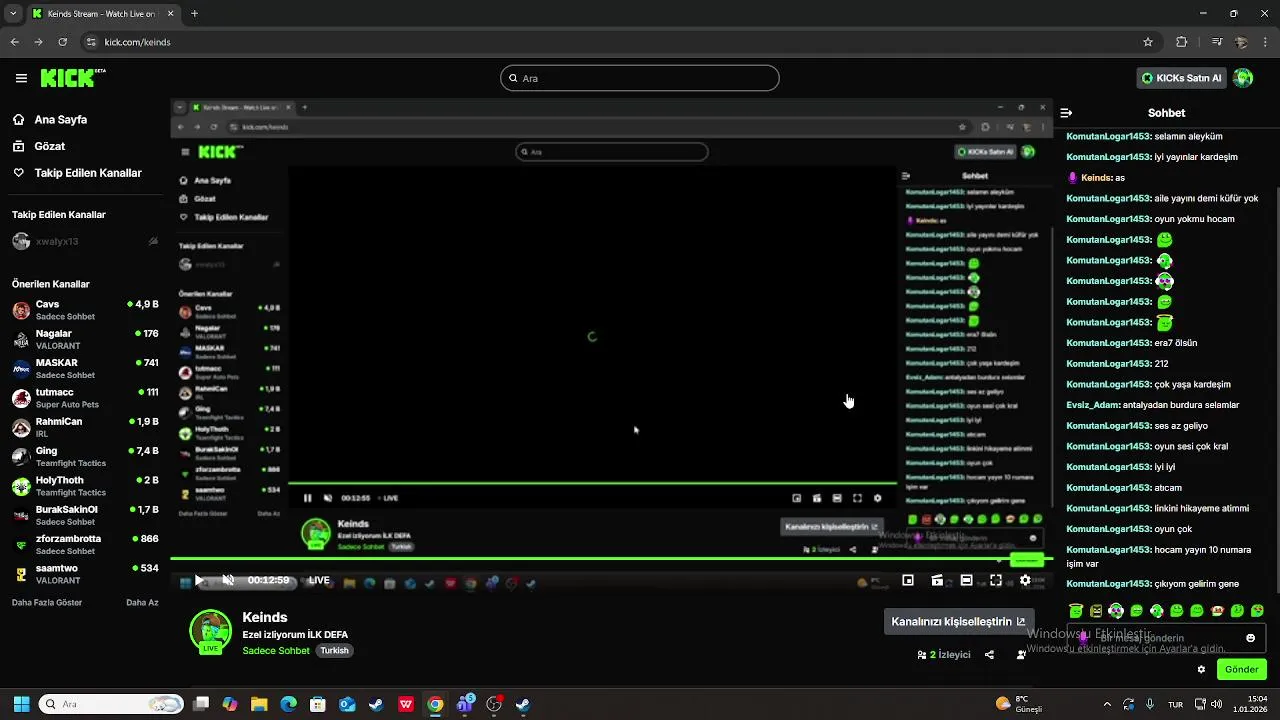Click Keinds username in chat

pos(1097,178)
